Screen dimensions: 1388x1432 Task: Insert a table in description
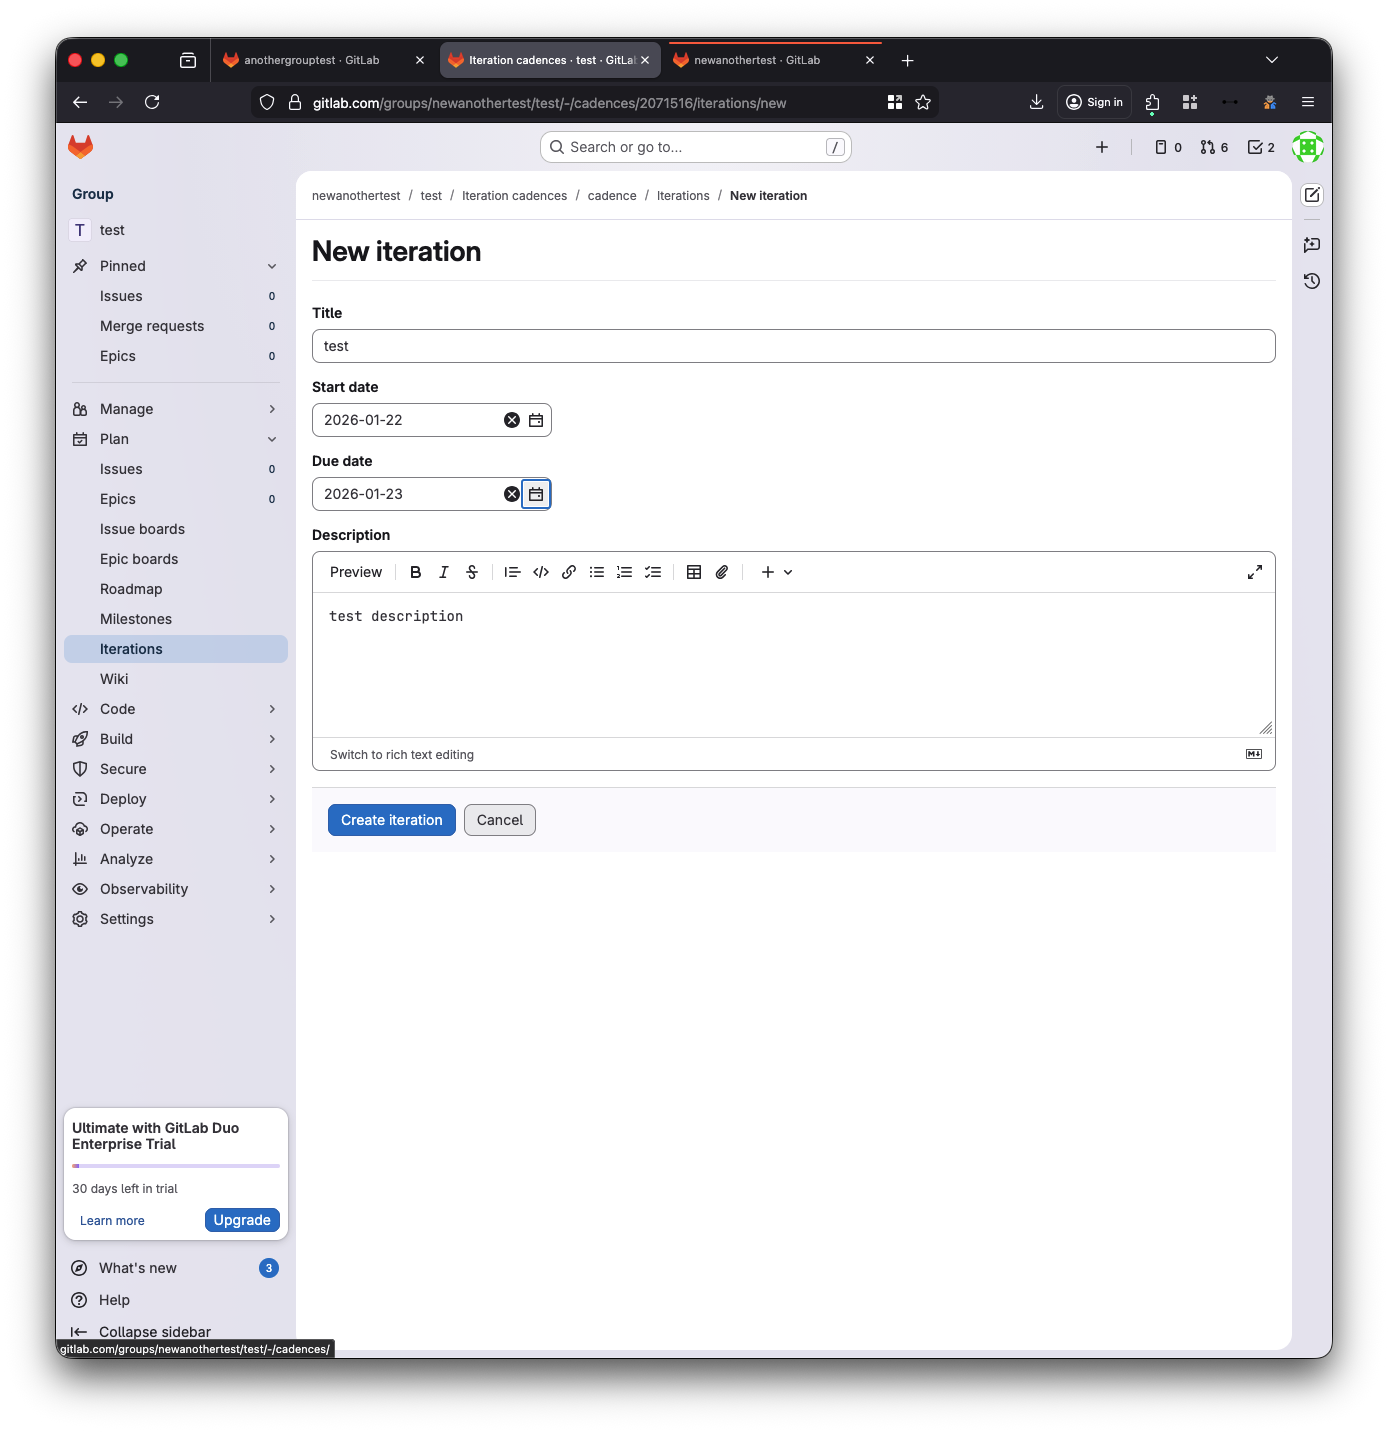(x=694, y=572)
